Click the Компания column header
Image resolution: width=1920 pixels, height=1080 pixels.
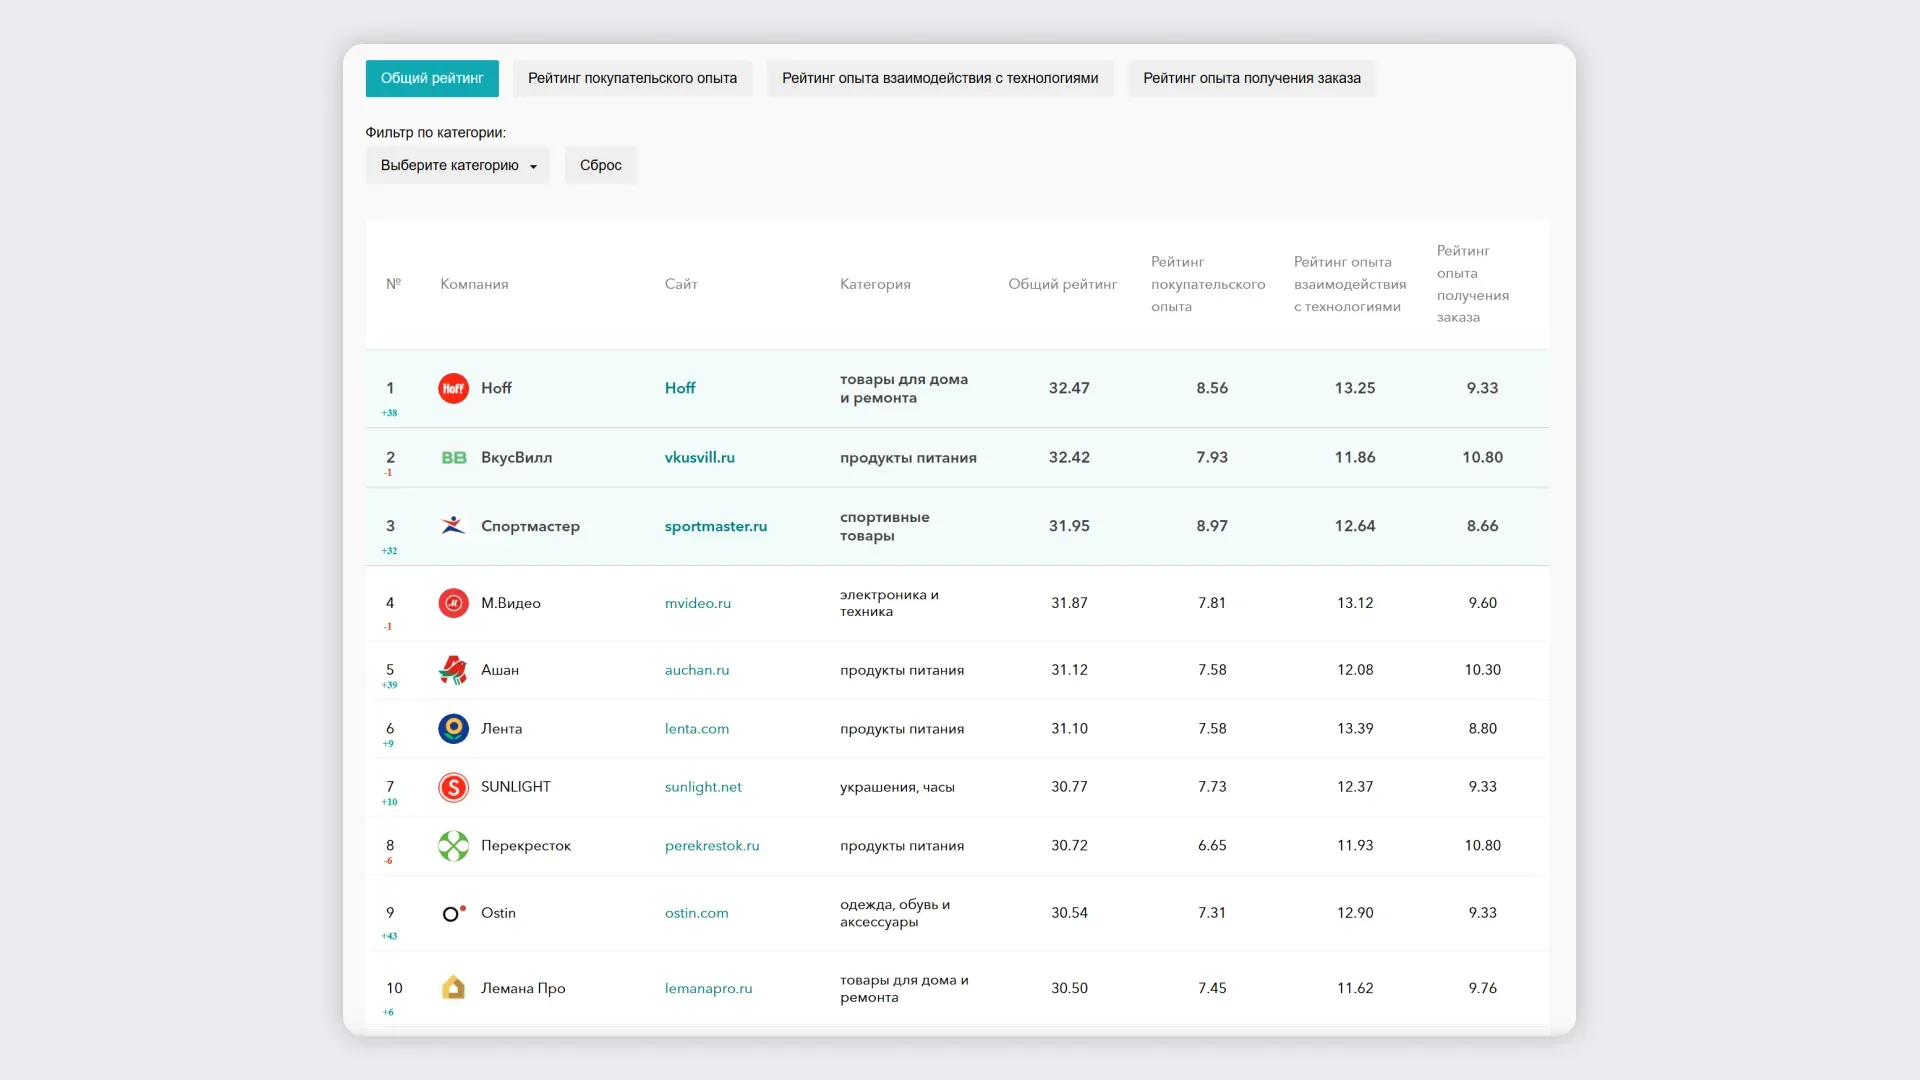tap(474, 284)
